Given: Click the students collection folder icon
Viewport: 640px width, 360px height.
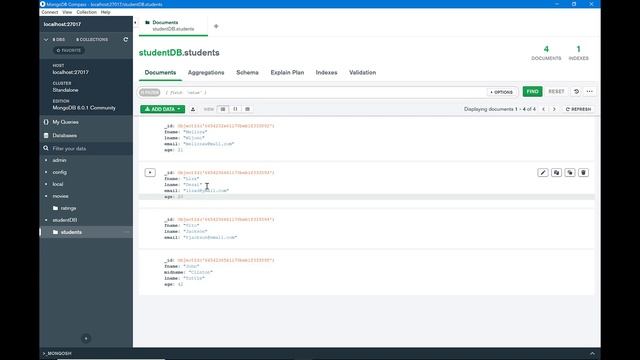Looking at the screenshot, I should coord(55,232).
